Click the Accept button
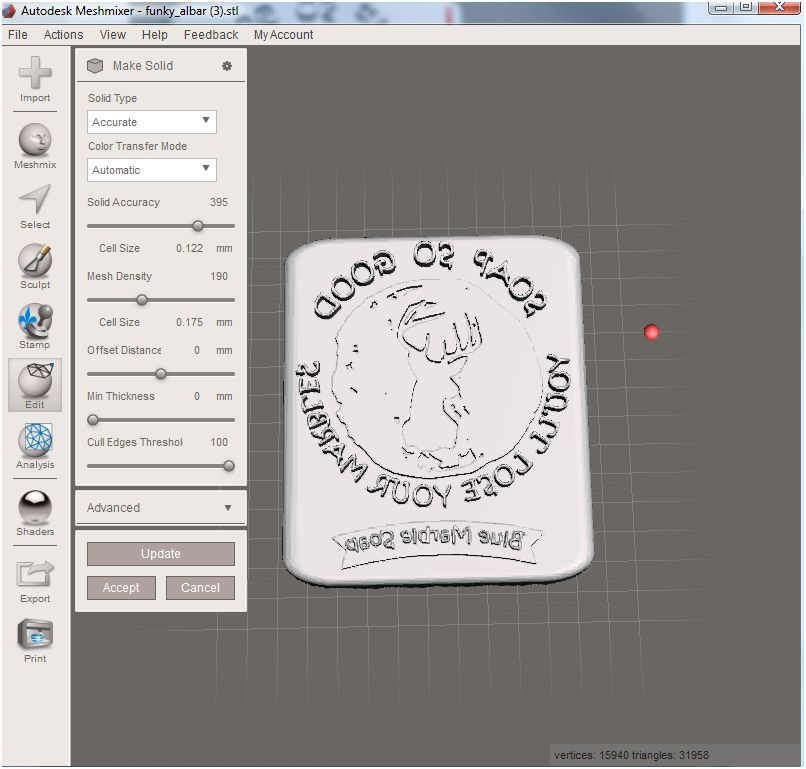Screen dimensions: 806x769 point(121,588)
